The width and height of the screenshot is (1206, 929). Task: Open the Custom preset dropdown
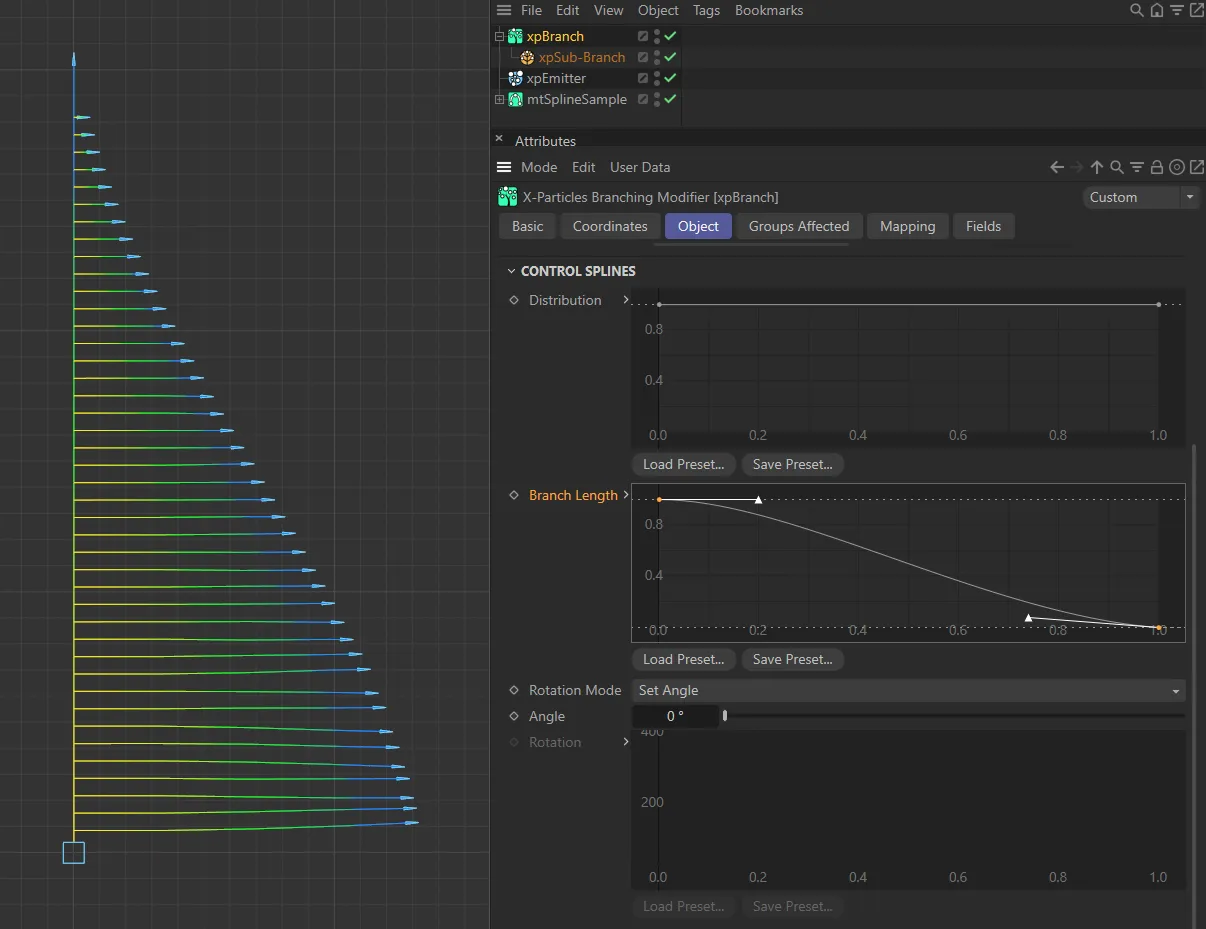(x=1139, y=197)
